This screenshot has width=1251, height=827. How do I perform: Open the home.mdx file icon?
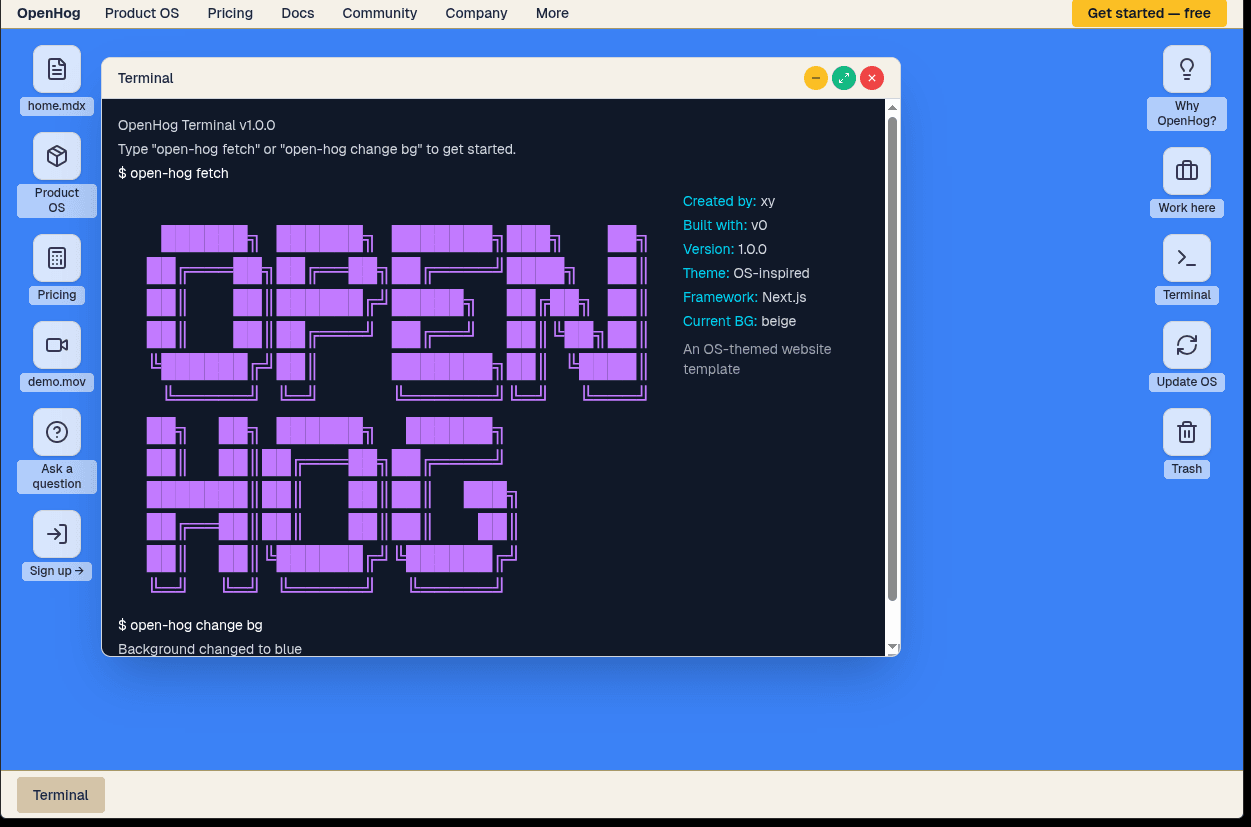click(56, 69)
